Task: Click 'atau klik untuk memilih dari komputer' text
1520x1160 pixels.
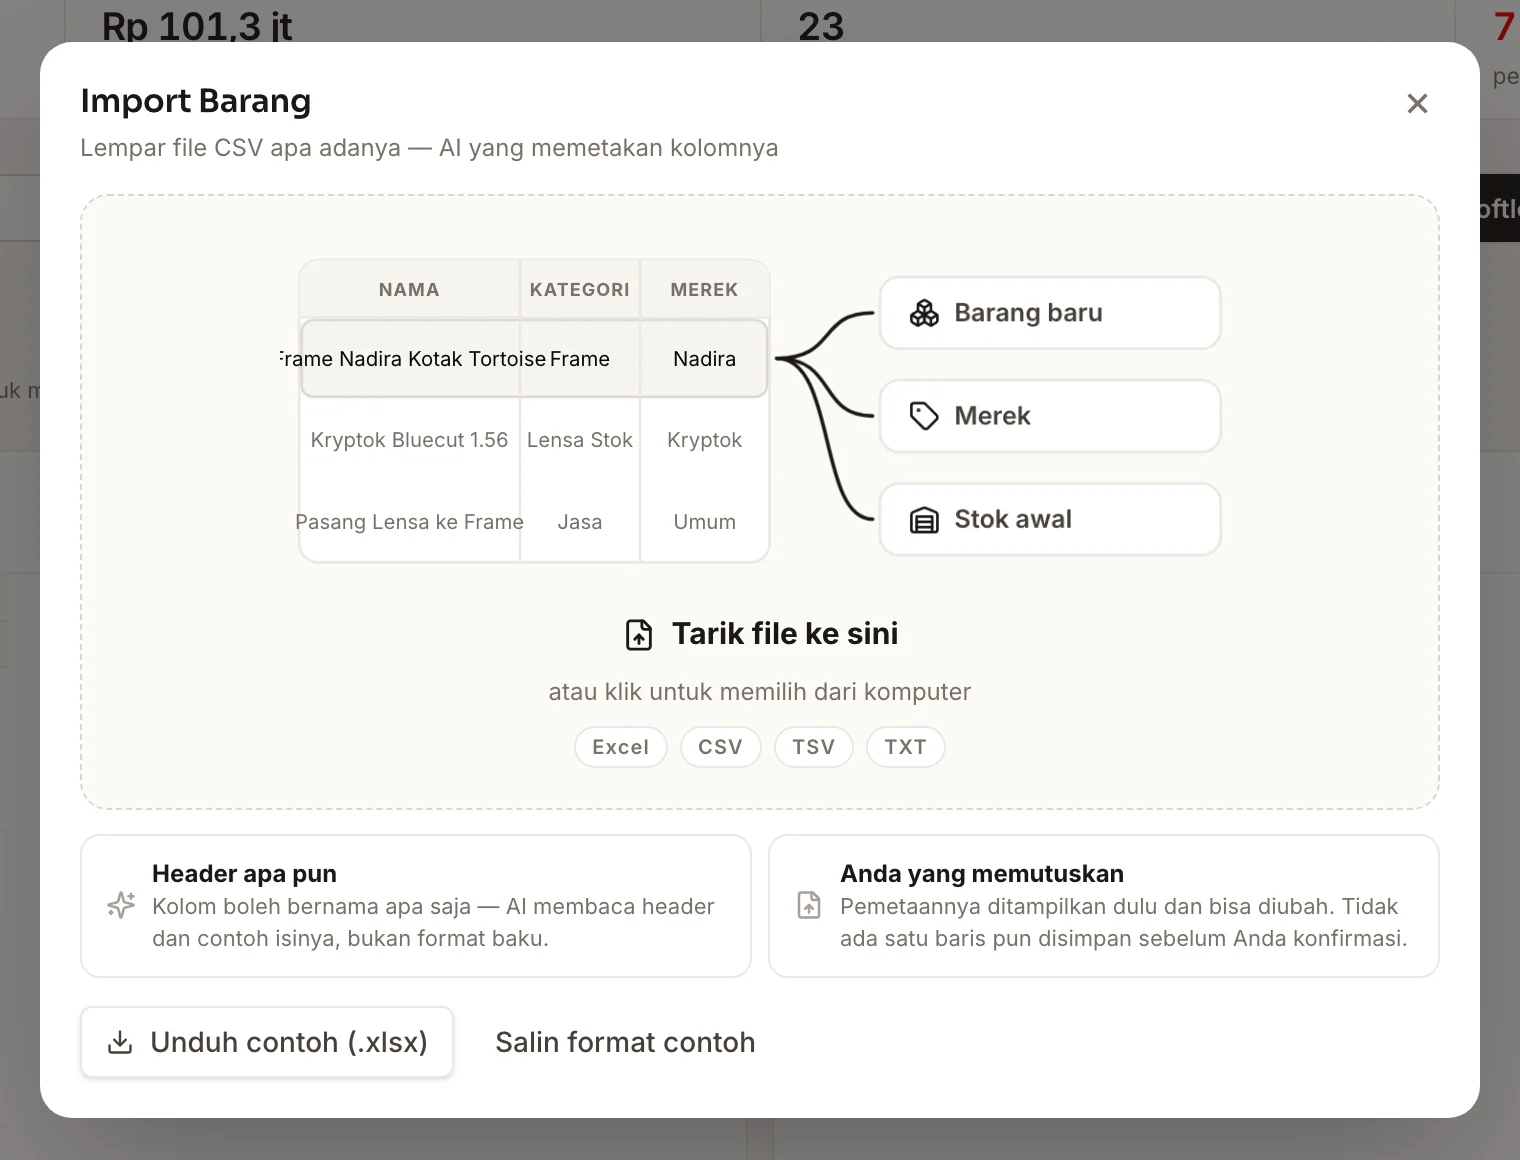Action: [760, 692]
